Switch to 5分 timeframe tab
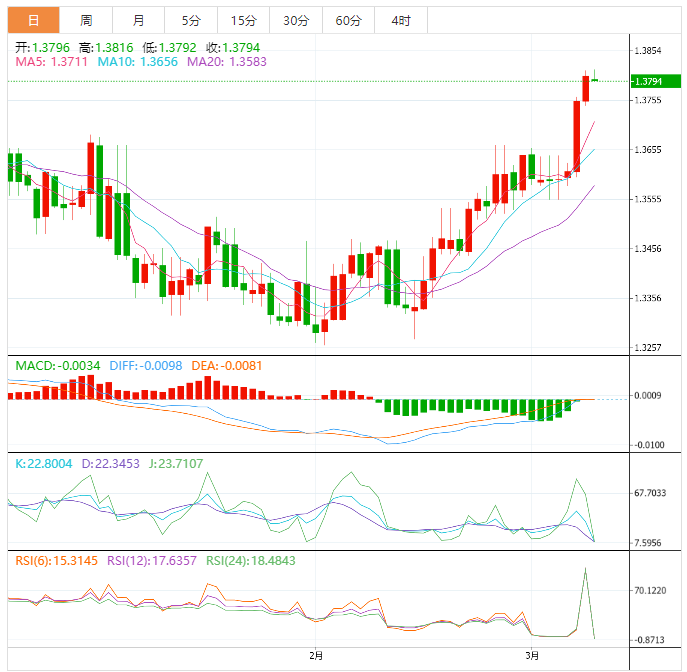 [x=190, y=20]
